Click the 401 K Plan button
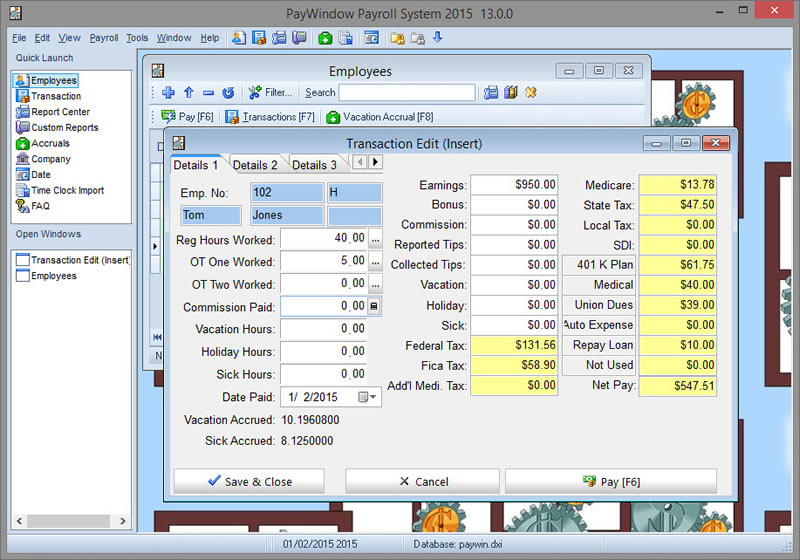Viewport: 800px width, 560px height. tap(599, 265)
